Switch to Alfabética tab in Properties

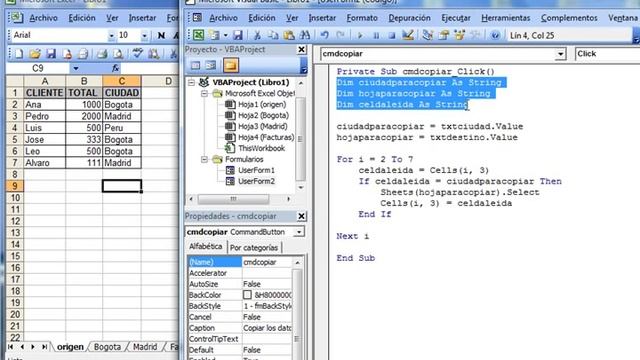pyautogui.click(x=205, y=247)
